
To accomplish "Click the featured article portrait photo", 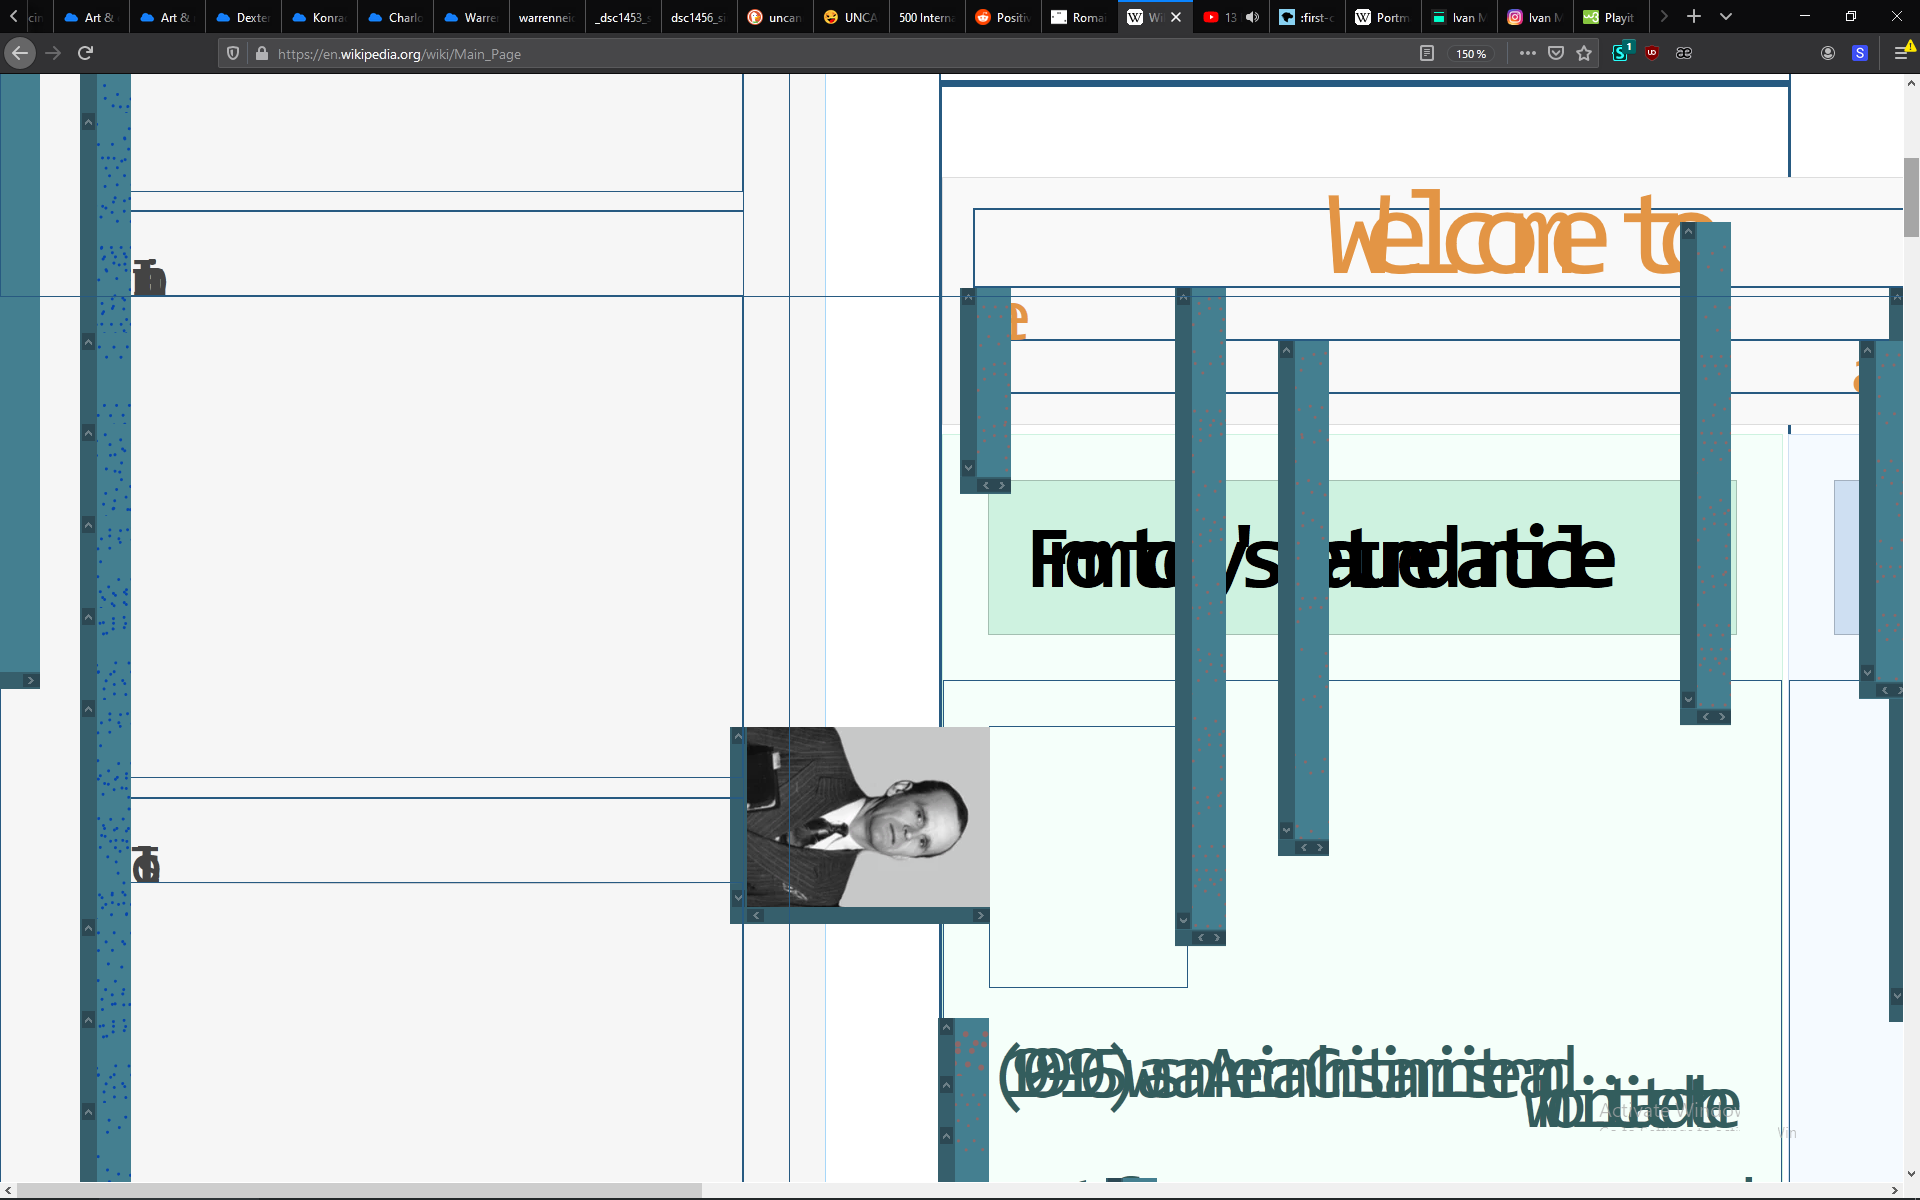I will (865, 815).
